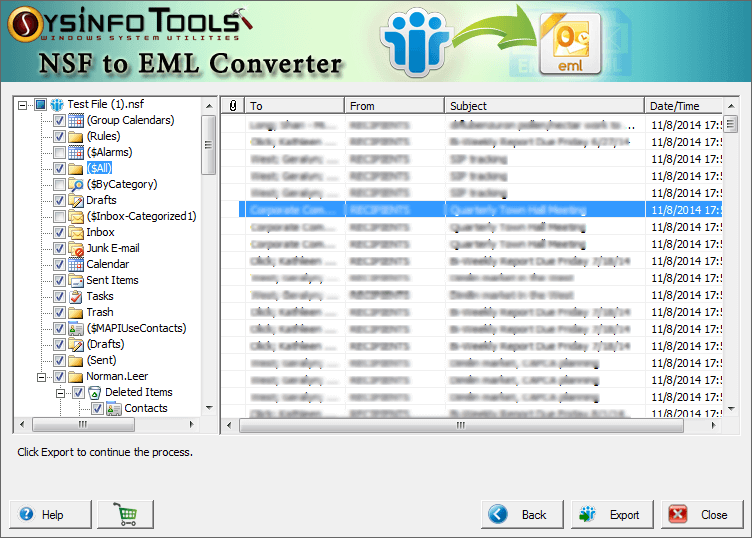
Task: Click the folder tree scroll left arrow
Action: (x=22, y=424)
